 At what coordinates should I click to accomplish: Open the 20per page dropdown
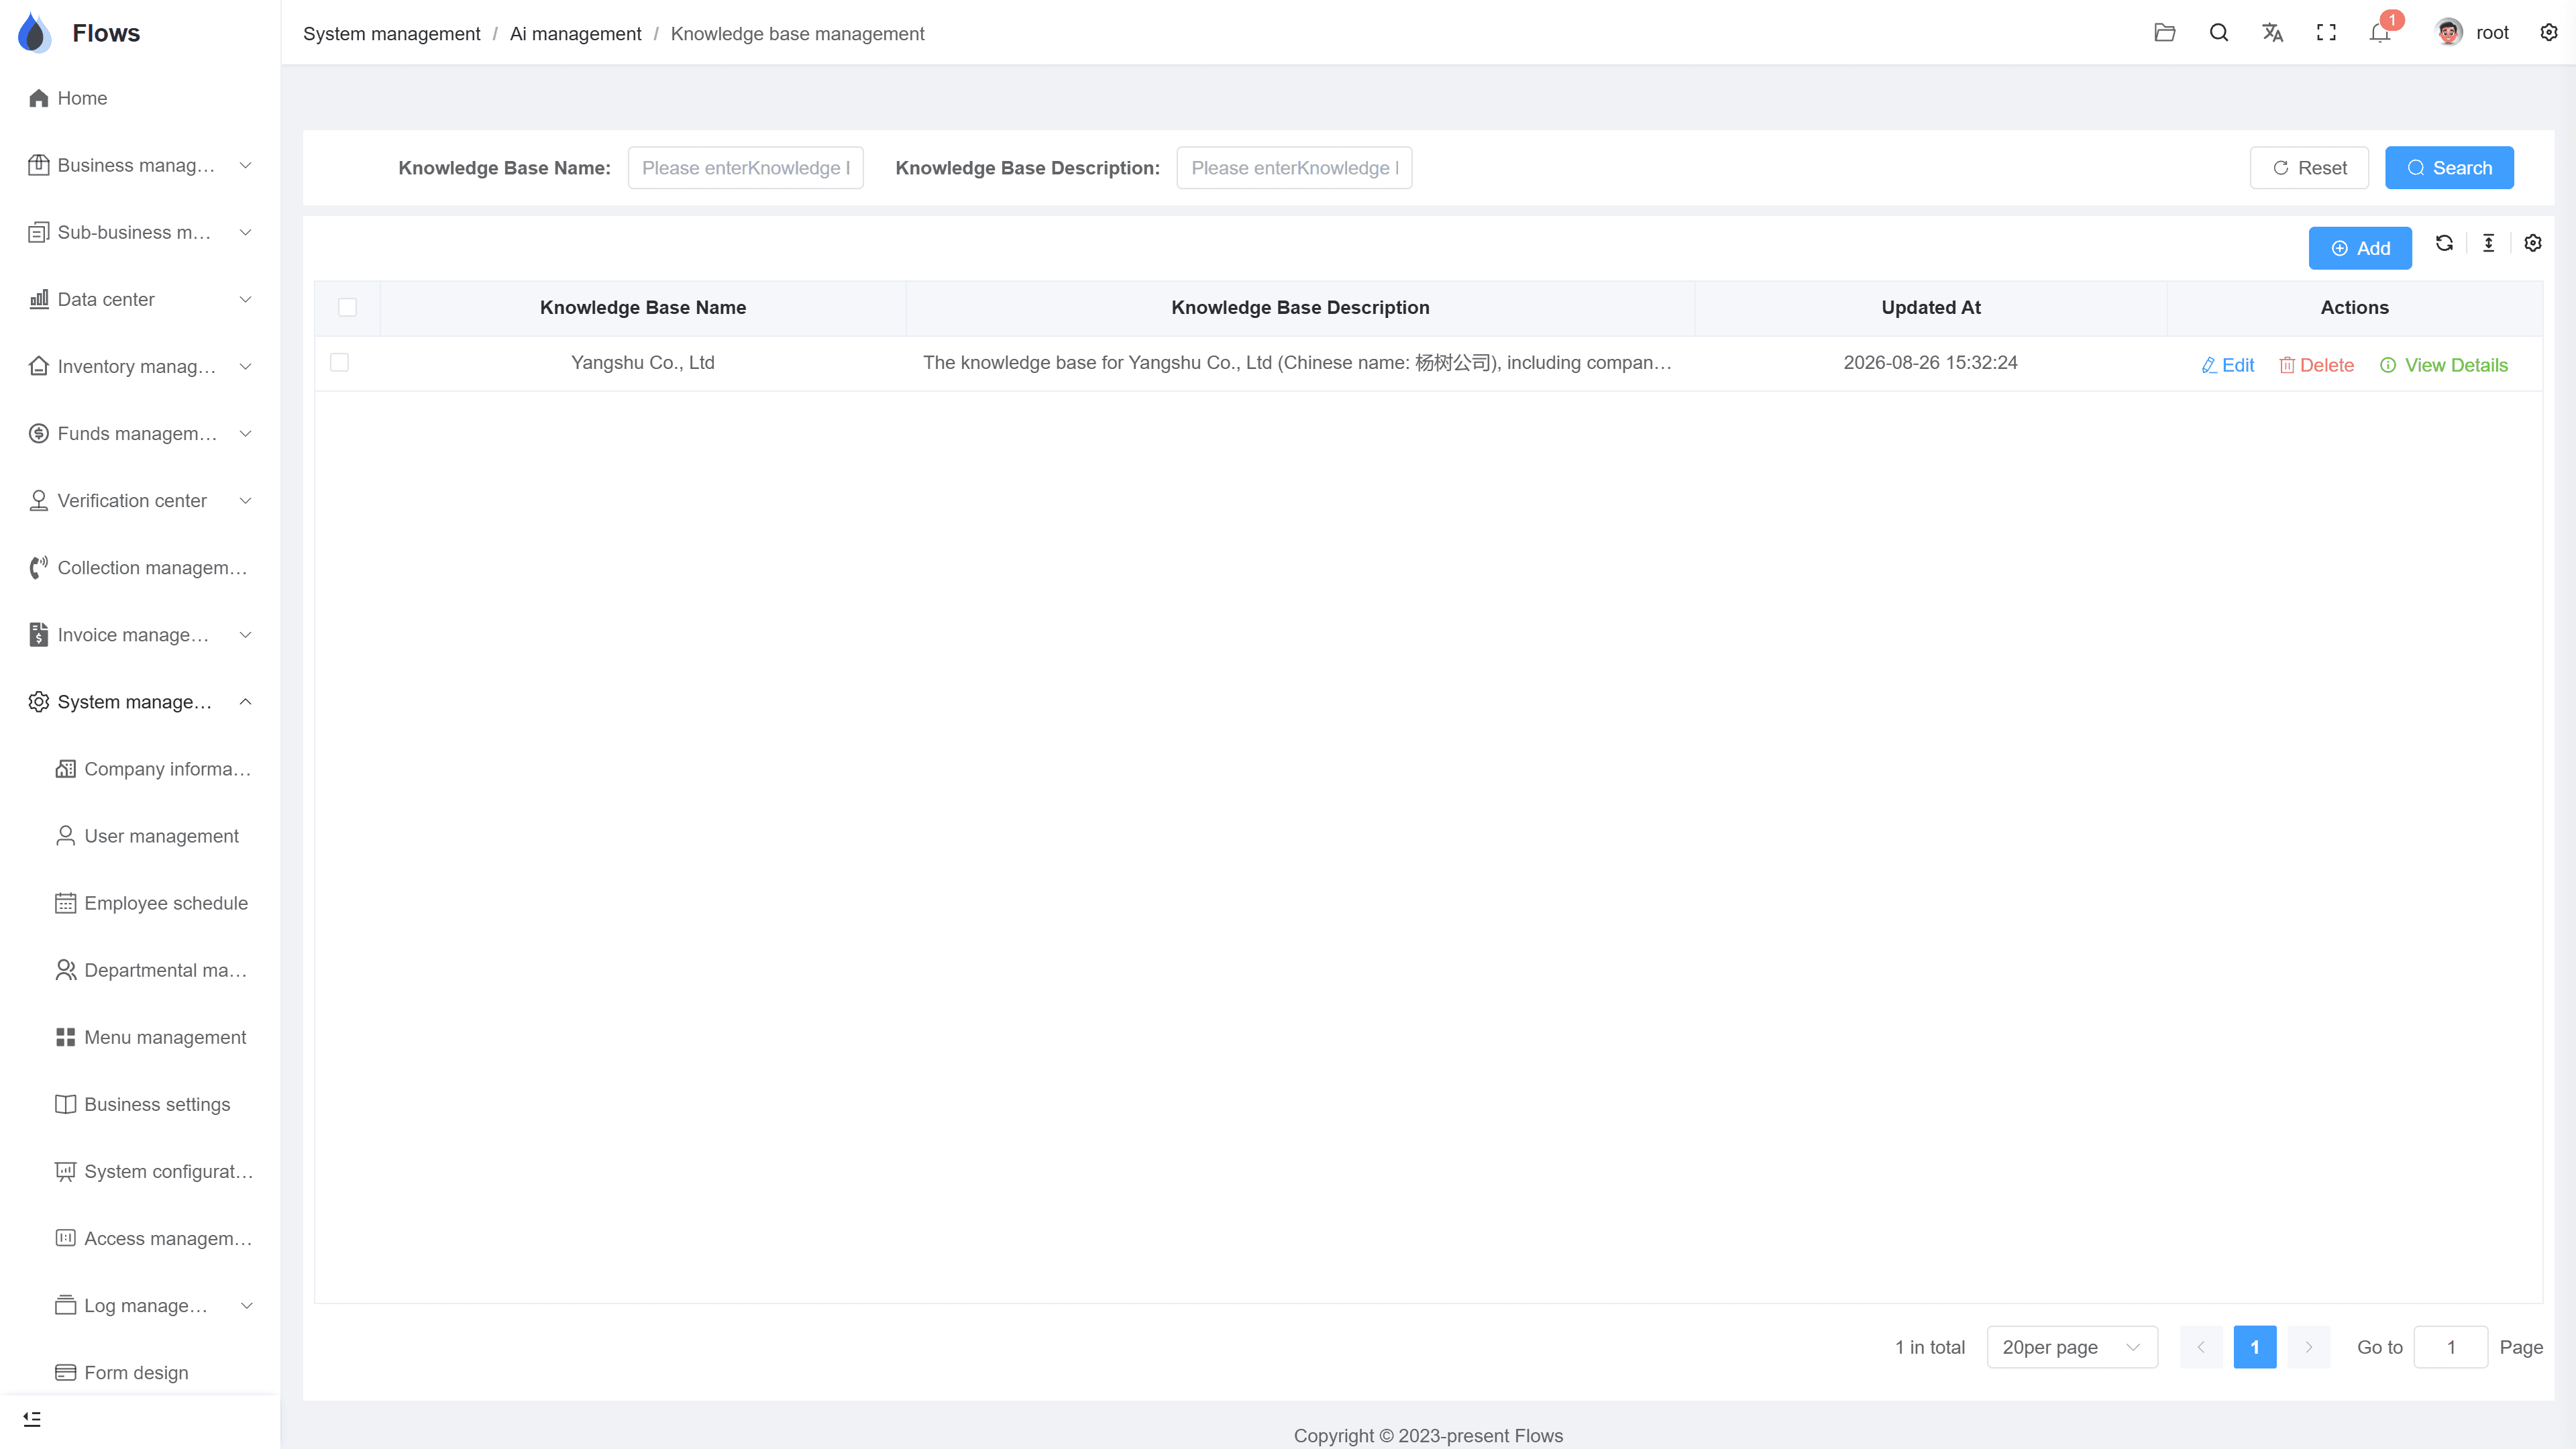point(2072,1347)
